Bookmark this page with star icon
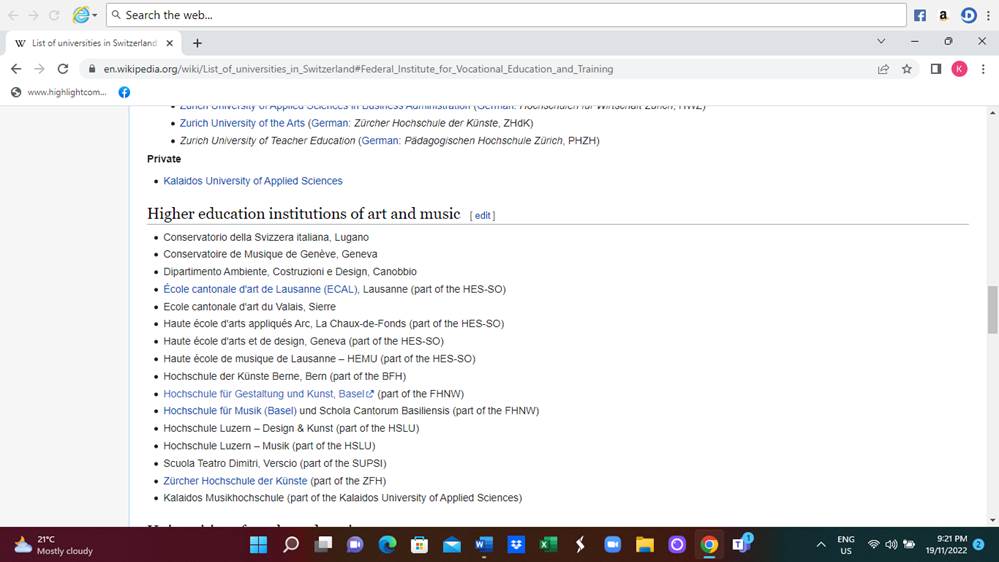999x562 pixels. (907, 69)
